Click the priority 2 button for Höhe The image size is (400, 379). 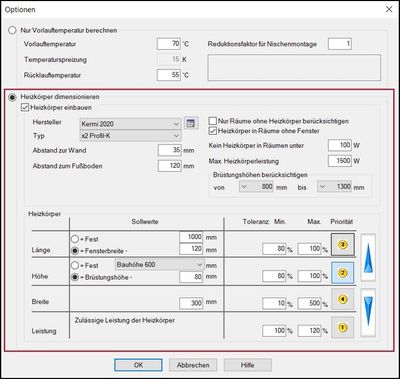342,273
